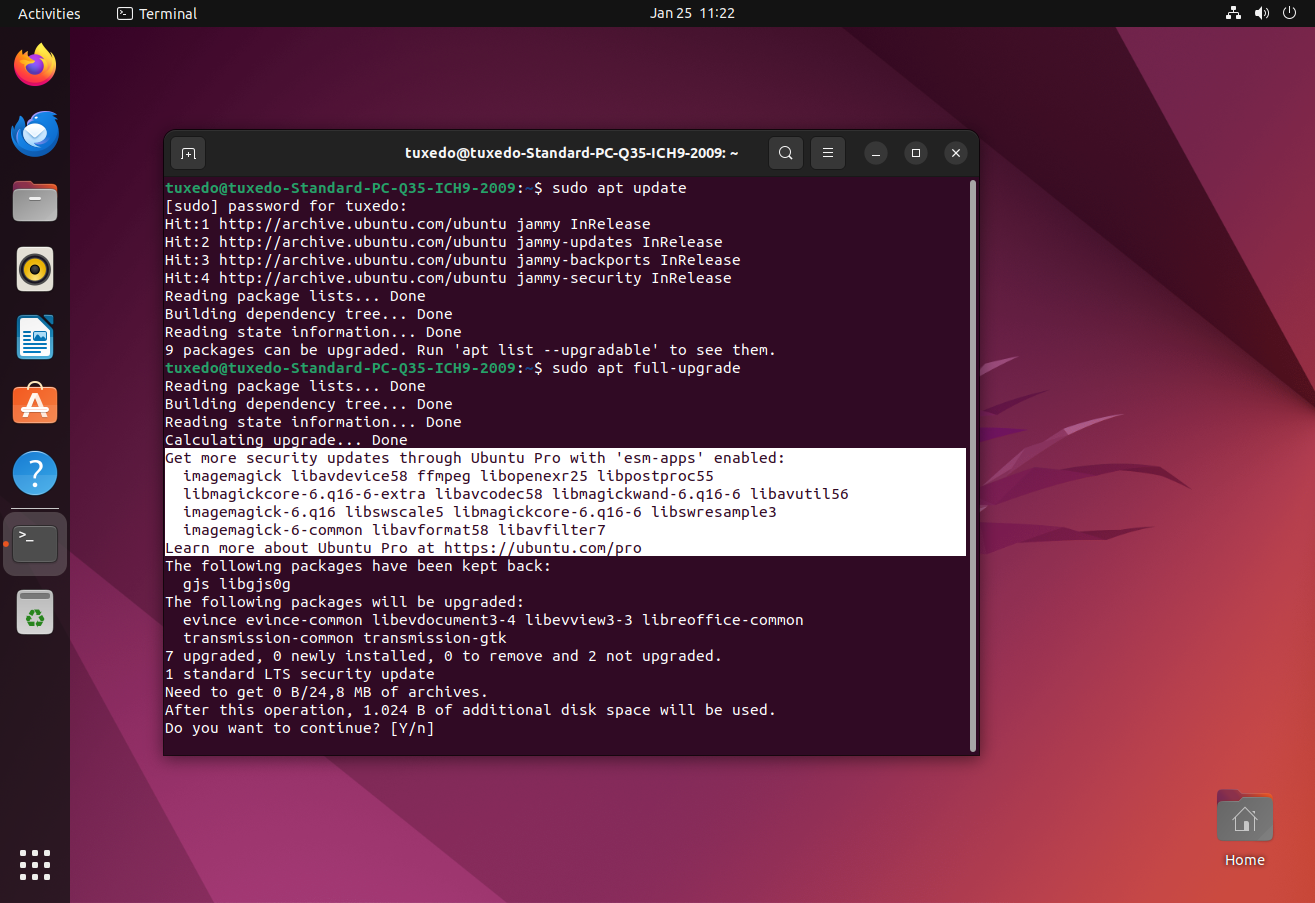The image size is (1315, 903).
Task: Open the Help icon in the dock
Action: (35, 472)
